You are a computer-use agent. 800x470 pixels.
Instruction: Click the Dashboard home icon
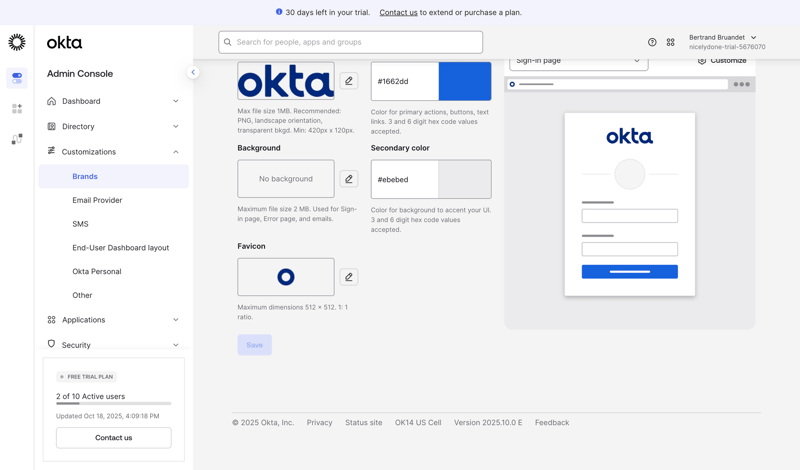[x=52, y=101]
